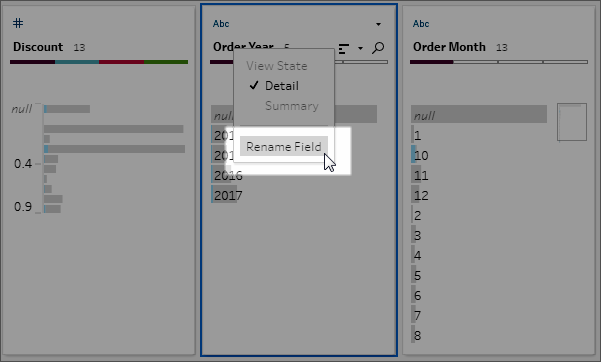This screenshot has width=601, height=362.
Task: Select the 2016 value in Order Year
Action: tap(228, 176)
